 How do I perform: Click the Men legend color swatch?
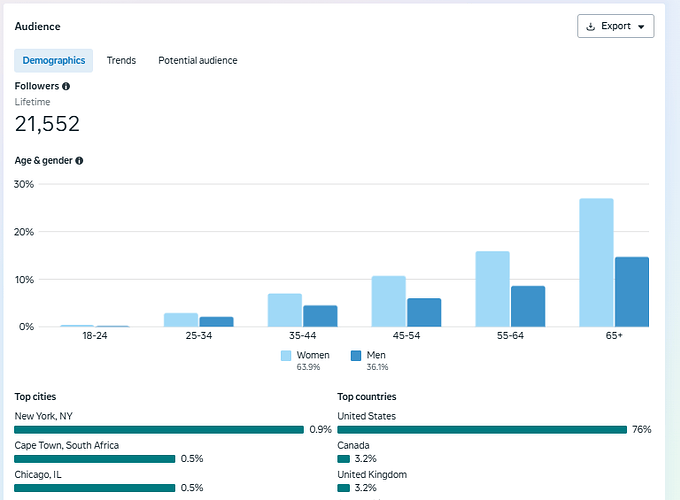[x=356, y=356]
